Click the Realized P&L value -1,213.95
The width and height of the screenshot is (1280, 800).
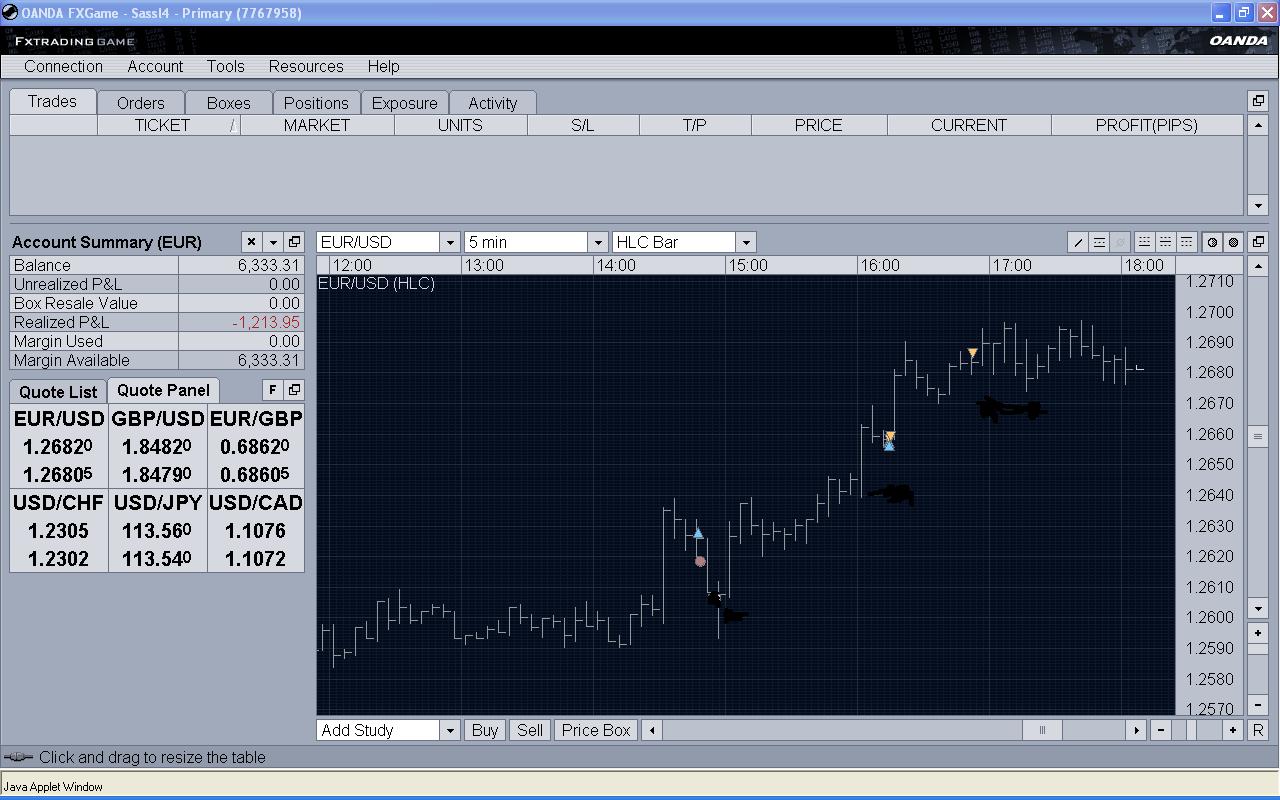click(x=266, y=322)
